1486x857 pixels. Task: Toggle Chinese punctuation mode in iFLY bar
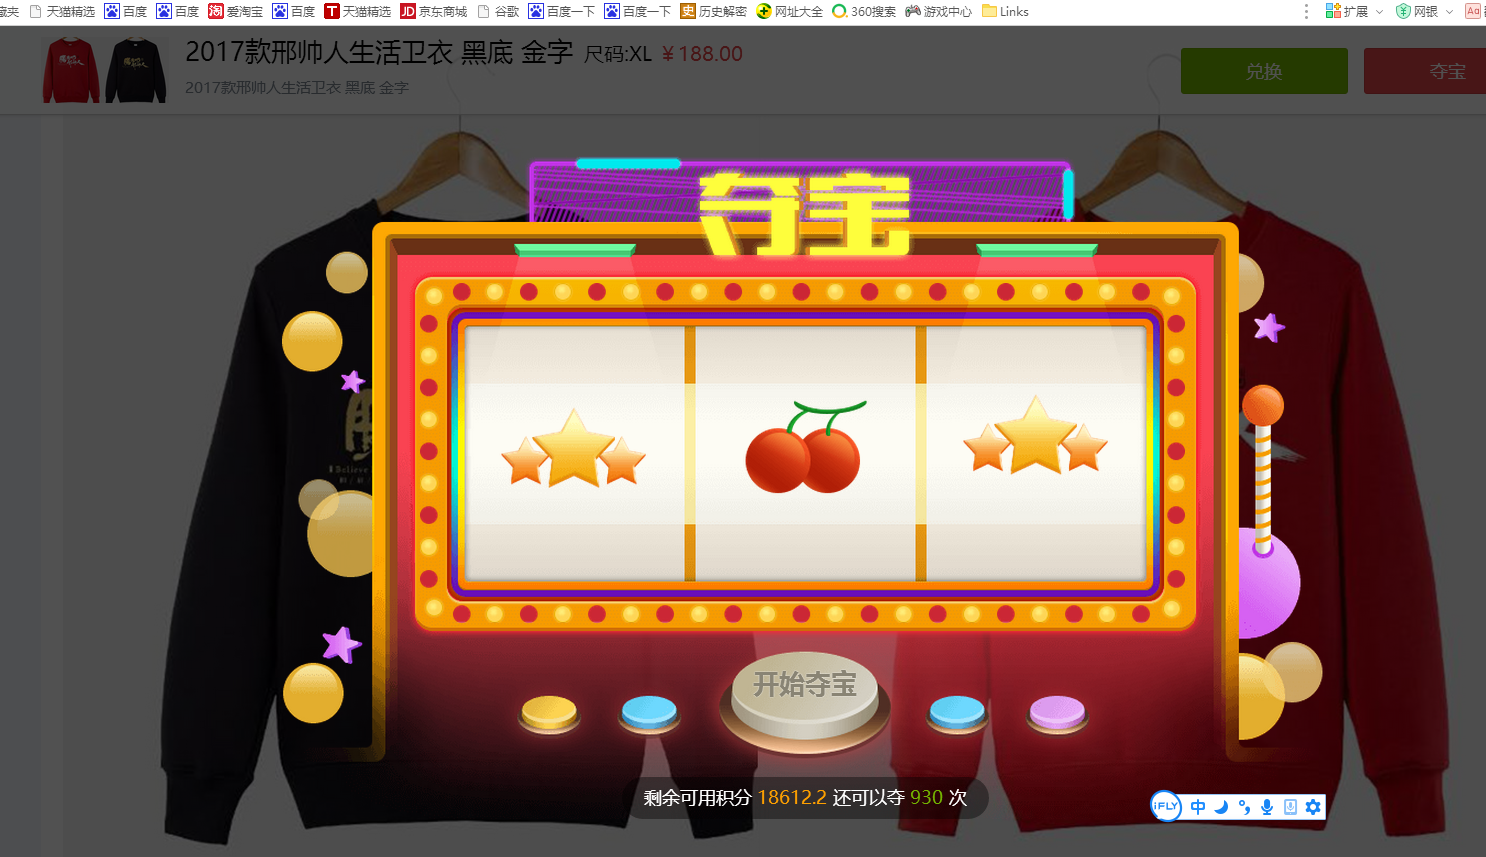[1244, 807]
